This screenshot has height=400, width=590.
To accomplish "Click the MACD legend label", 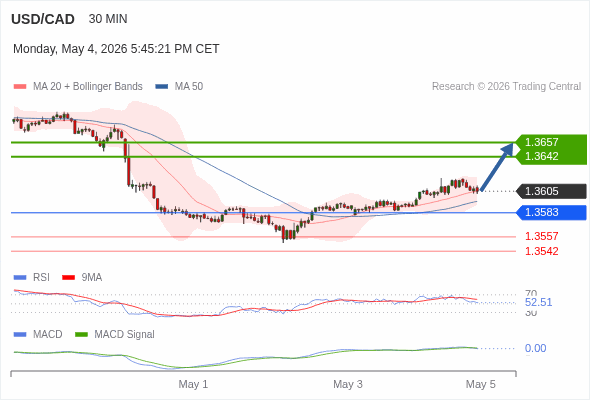I will (48, 334).
